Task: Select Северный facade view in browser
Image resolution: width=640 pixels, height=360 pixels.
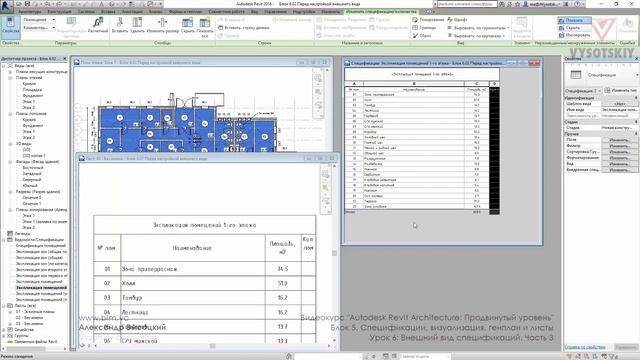Action: pyautogui.click(x=33, y=180)
